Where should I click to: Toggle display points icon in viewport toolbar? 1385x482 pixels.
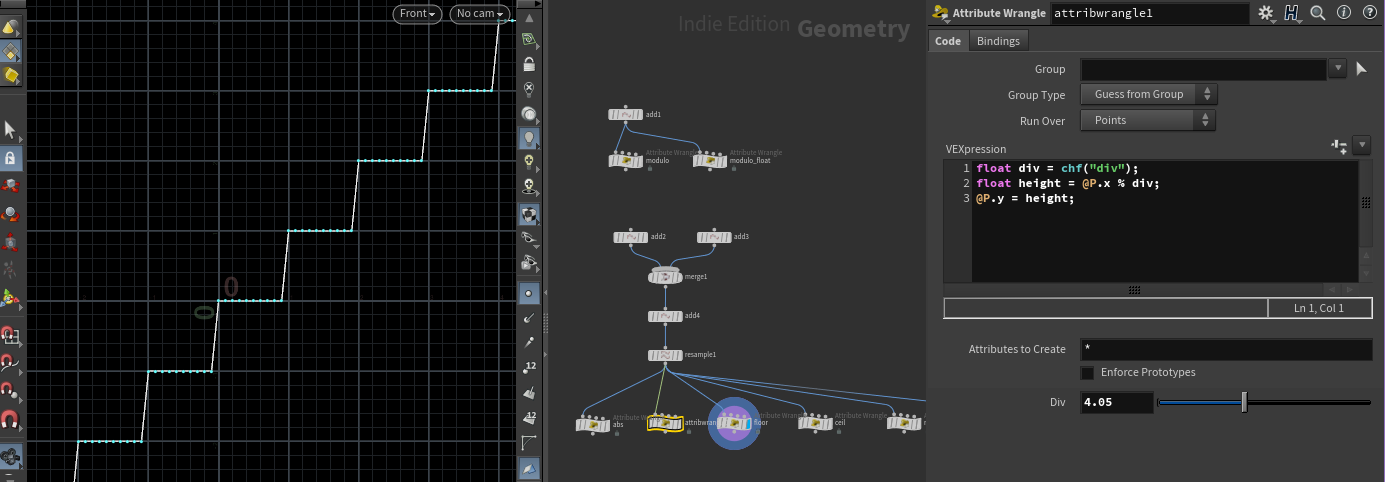[x=529, y=293]
